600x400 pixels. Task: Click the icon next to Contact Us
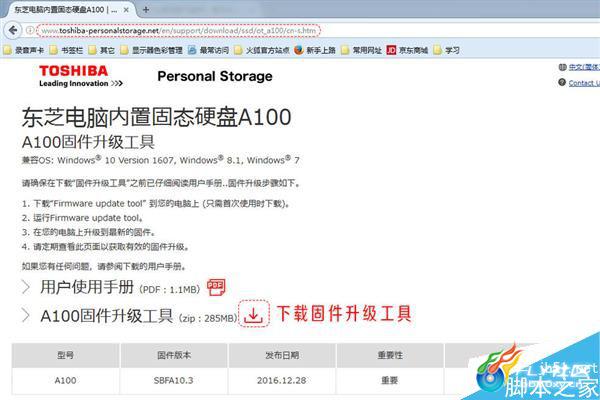click(x=562, y=82)
